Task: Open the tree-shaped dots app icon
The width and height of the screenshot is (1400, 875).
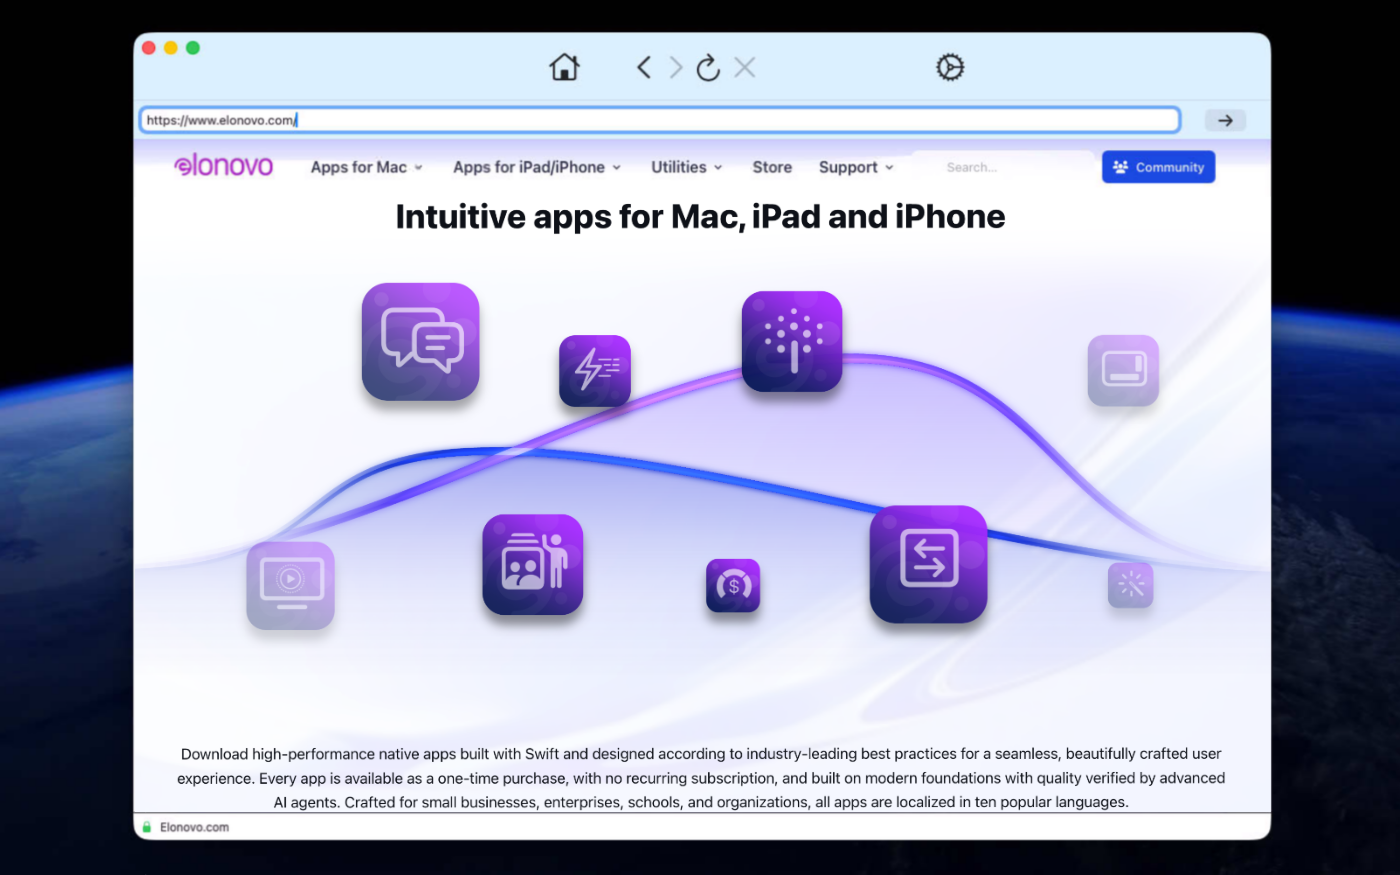Action: tap(792, 341)
